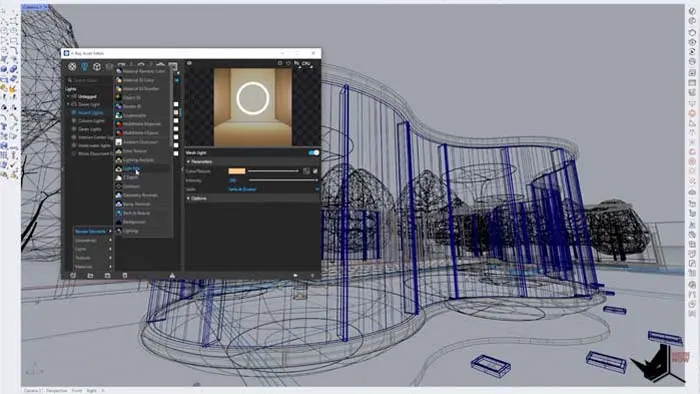Click the import asset folder icon in bottom bar
Viewport: 700px width, 394px height.
click(x=90, y=275)
